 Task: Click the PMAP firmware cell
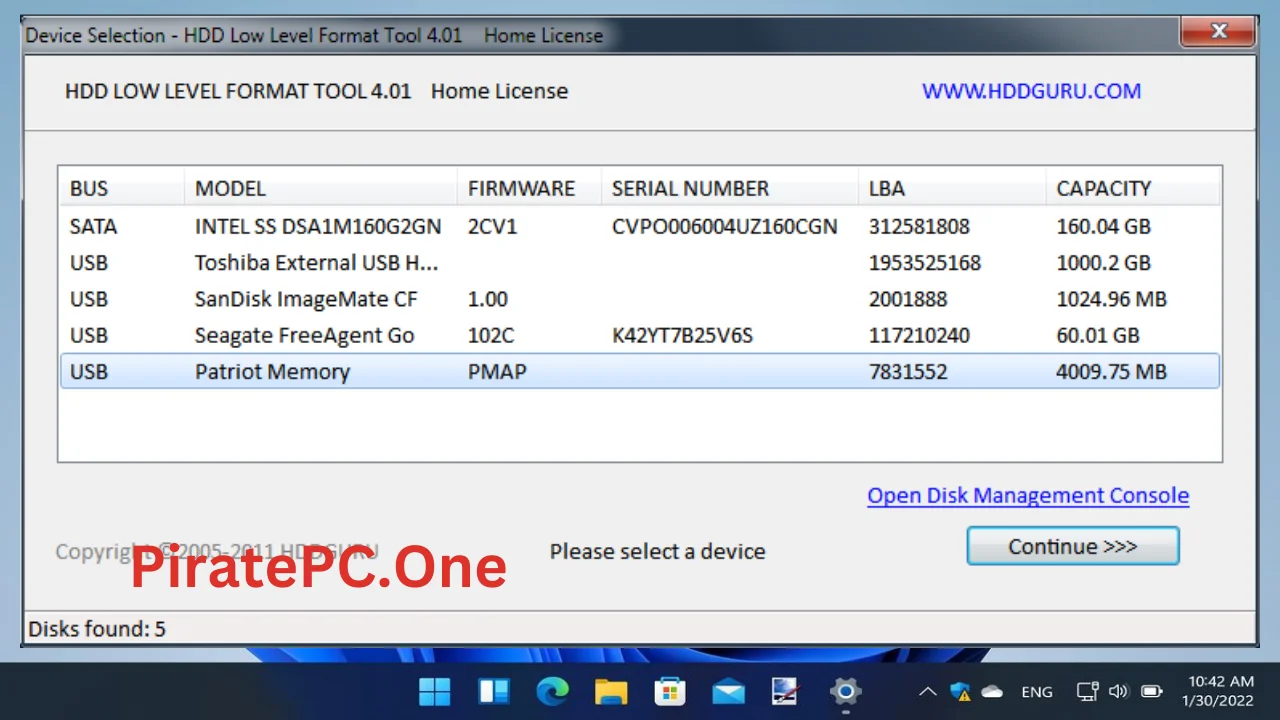497,372
